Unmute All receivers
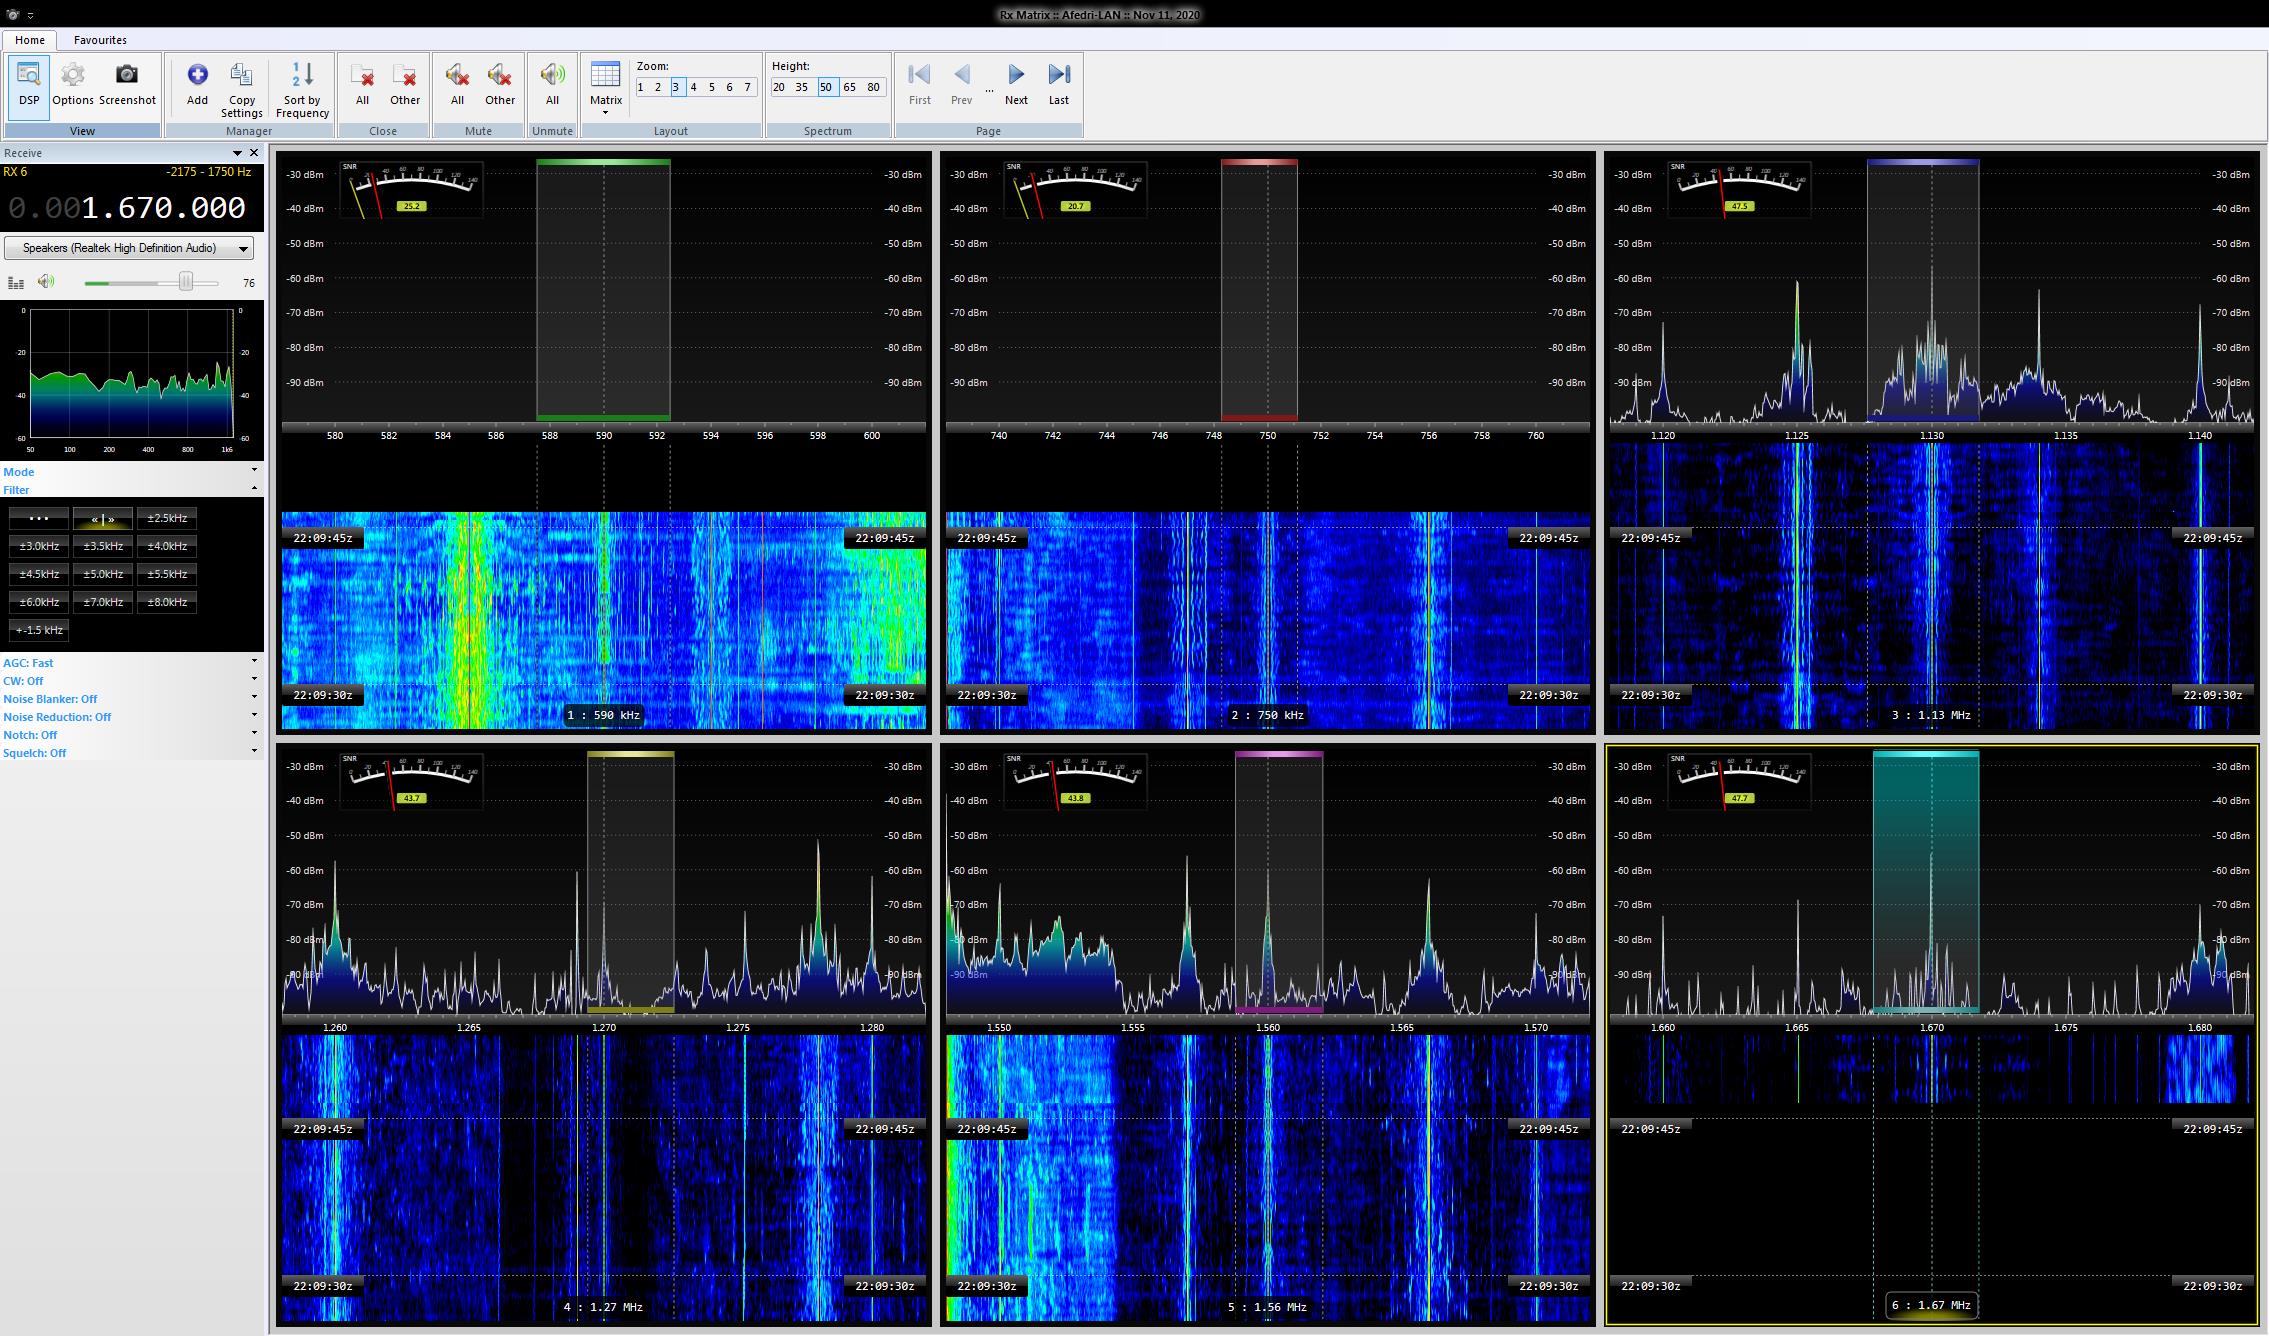 point(552,84)
